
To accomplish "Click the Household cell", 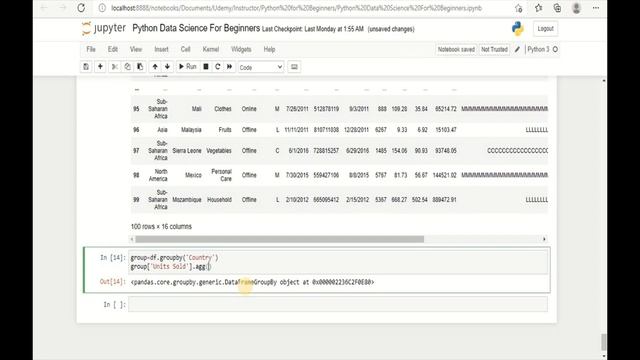I will (x=220, y=200).
